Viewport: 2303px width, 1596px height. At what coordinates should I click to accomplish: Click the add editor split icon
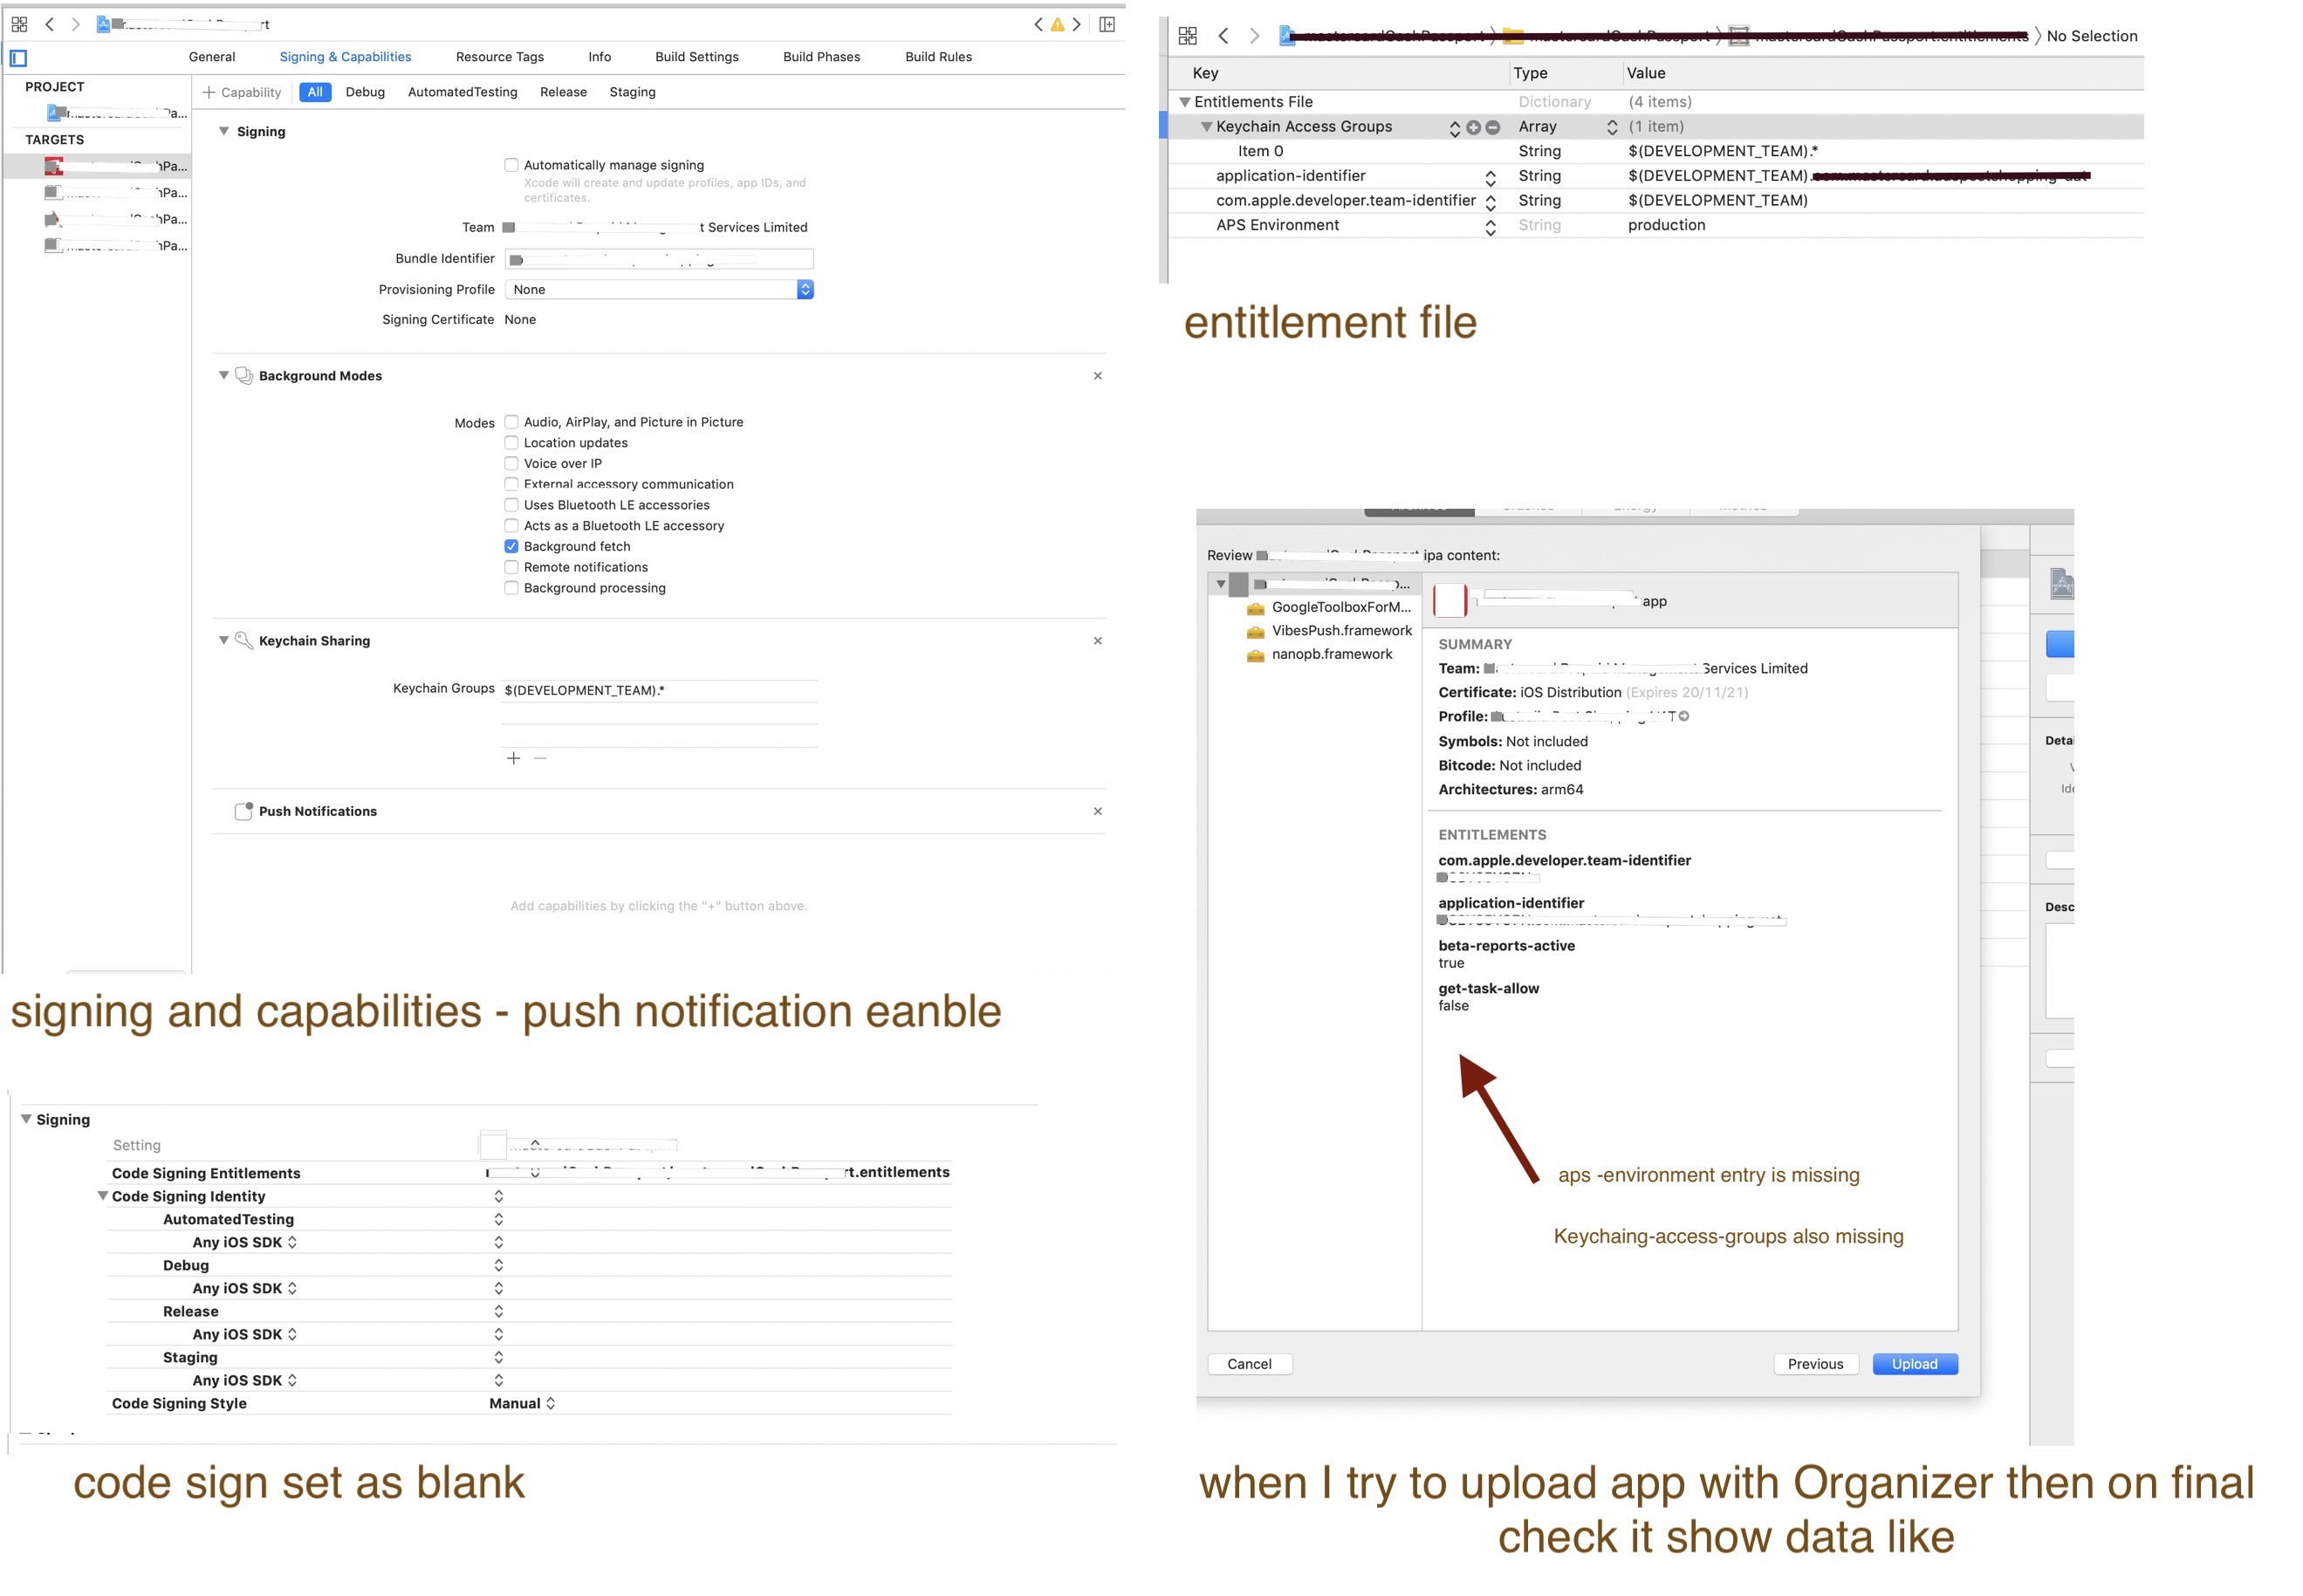[1106, 24]
